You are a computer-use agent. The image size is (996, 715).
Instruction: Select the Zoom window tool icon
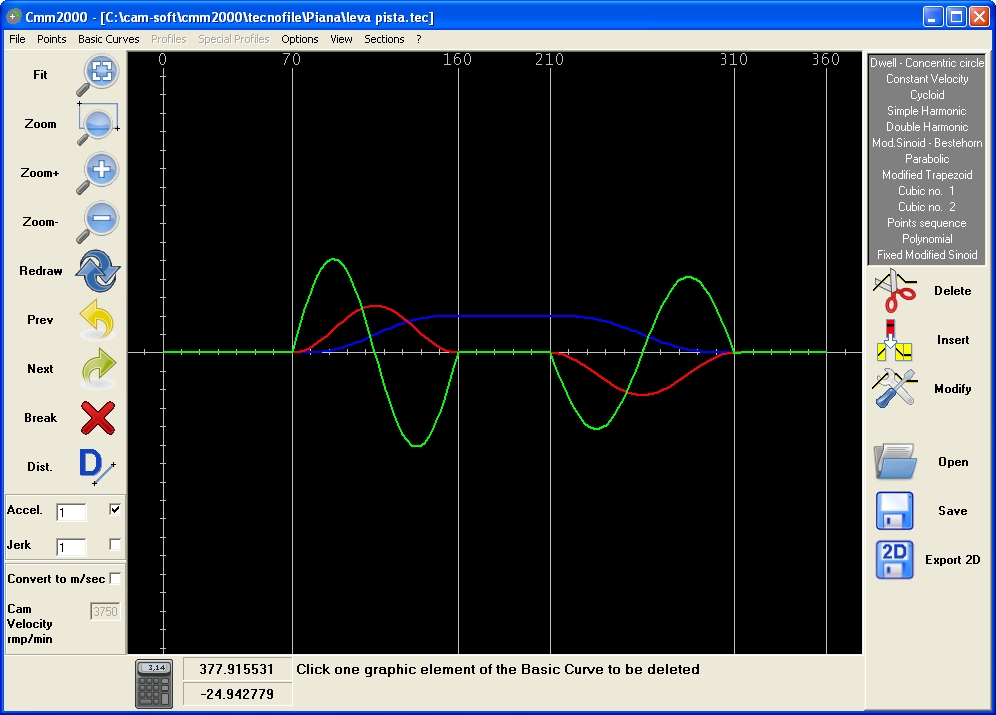click(x=98, y=124)
